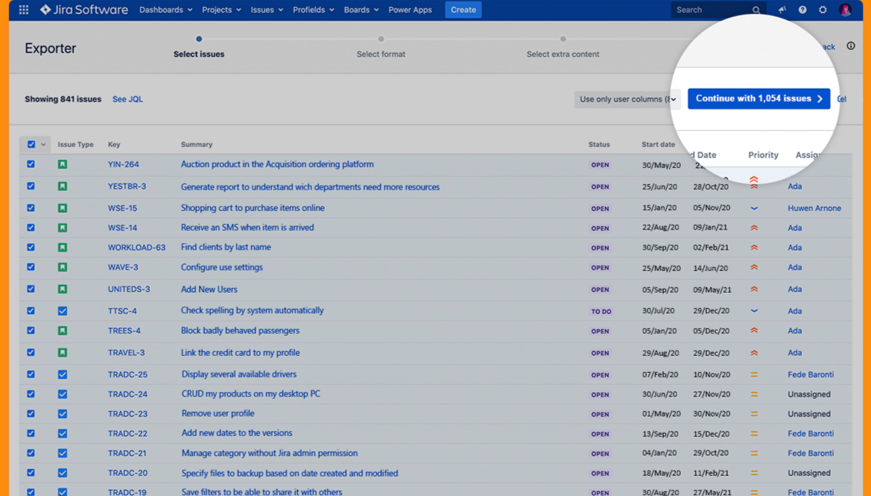Click Continue with 1,054 issues button
Screen dimensions: 871x496
(758, 99)
